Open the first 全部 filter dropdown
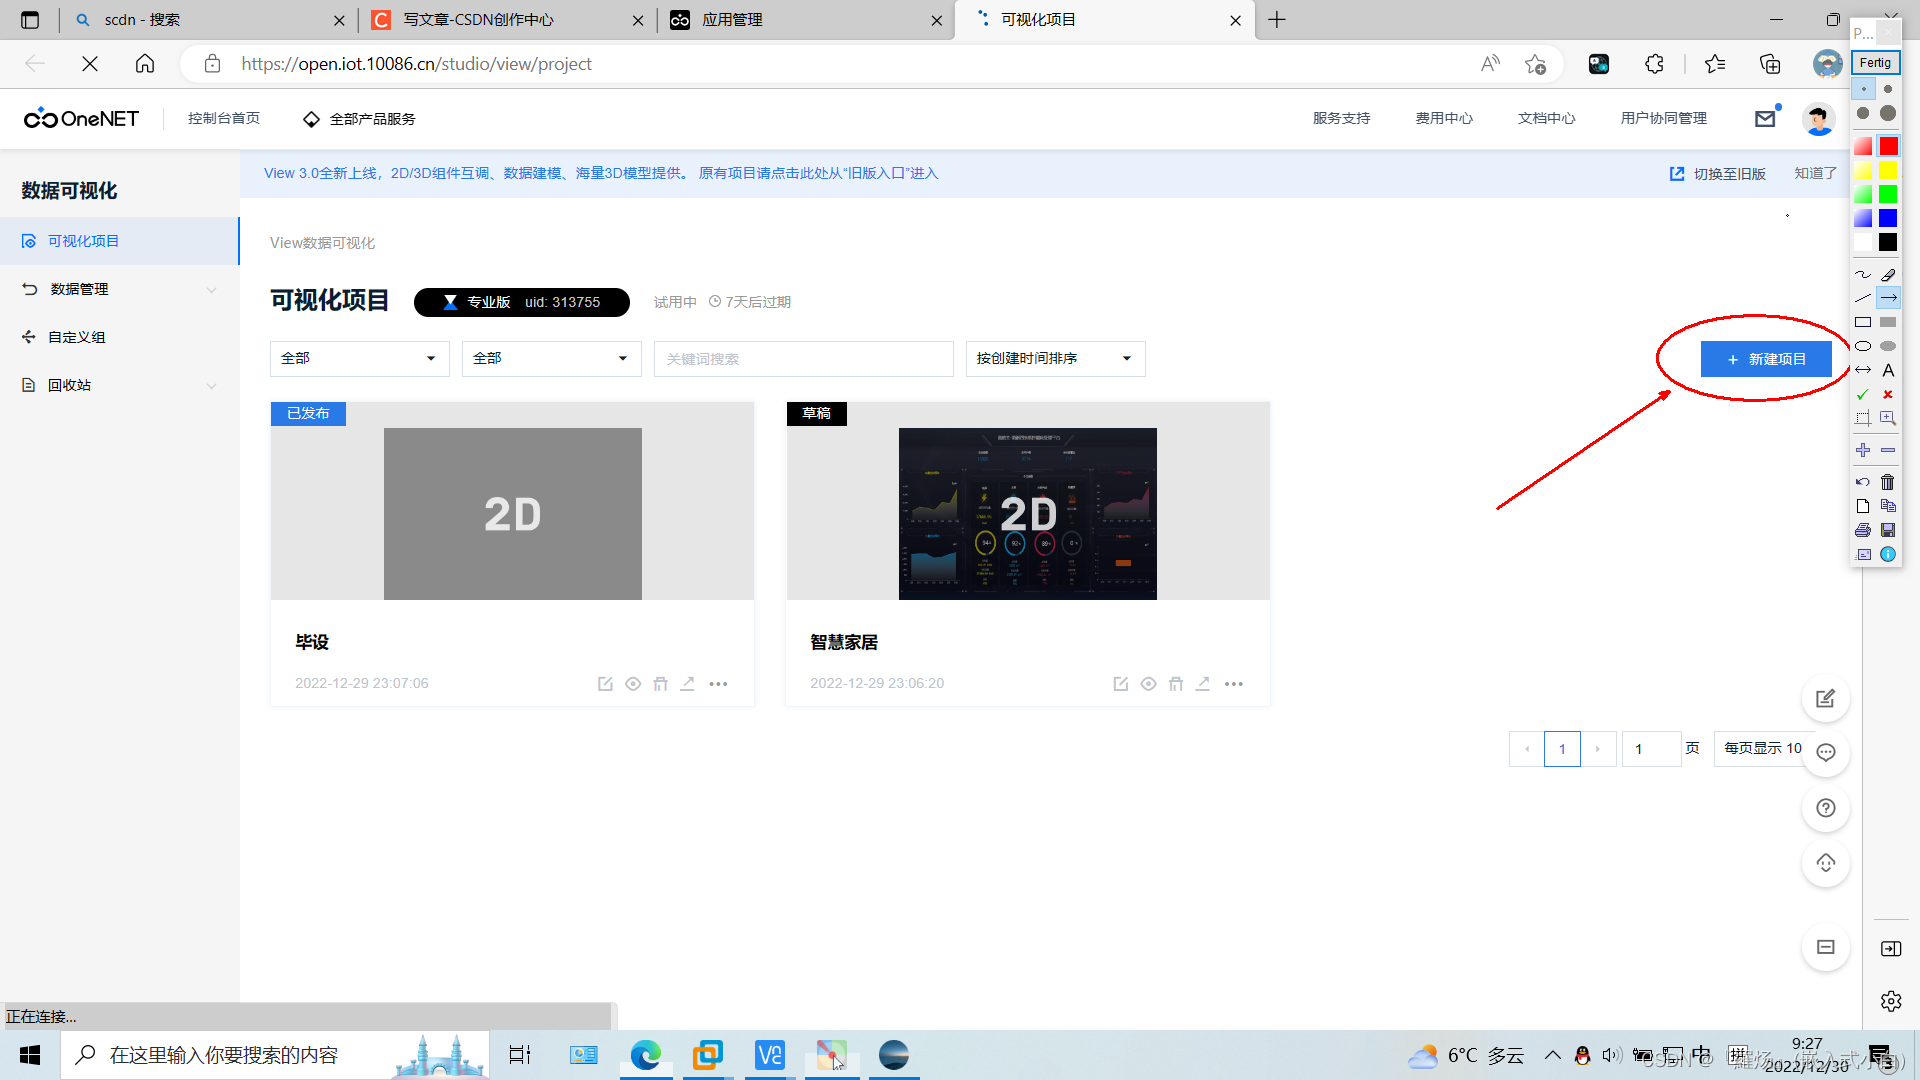The height and width of the screenshot is (1080, 1920). pyautogui.click(x=359, y=359)
